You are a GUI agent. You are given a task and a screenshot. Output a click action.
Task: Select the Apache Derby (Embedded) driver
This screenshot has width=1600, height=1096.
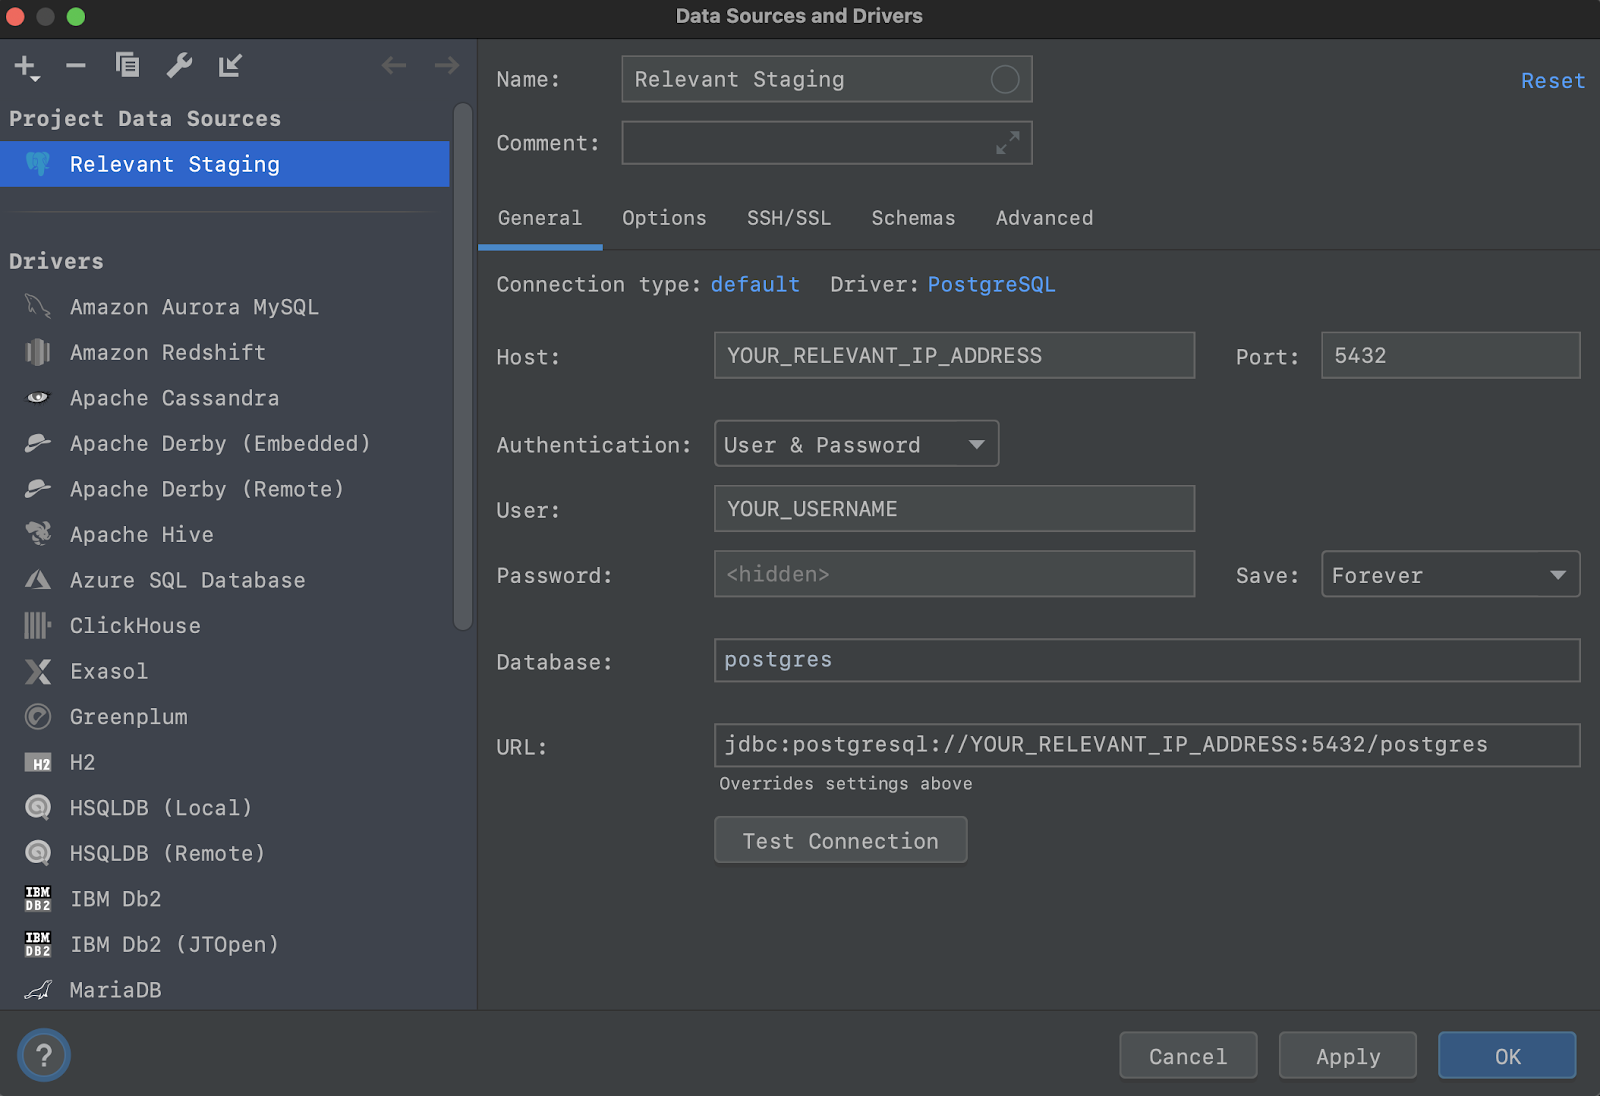point(225,443)
